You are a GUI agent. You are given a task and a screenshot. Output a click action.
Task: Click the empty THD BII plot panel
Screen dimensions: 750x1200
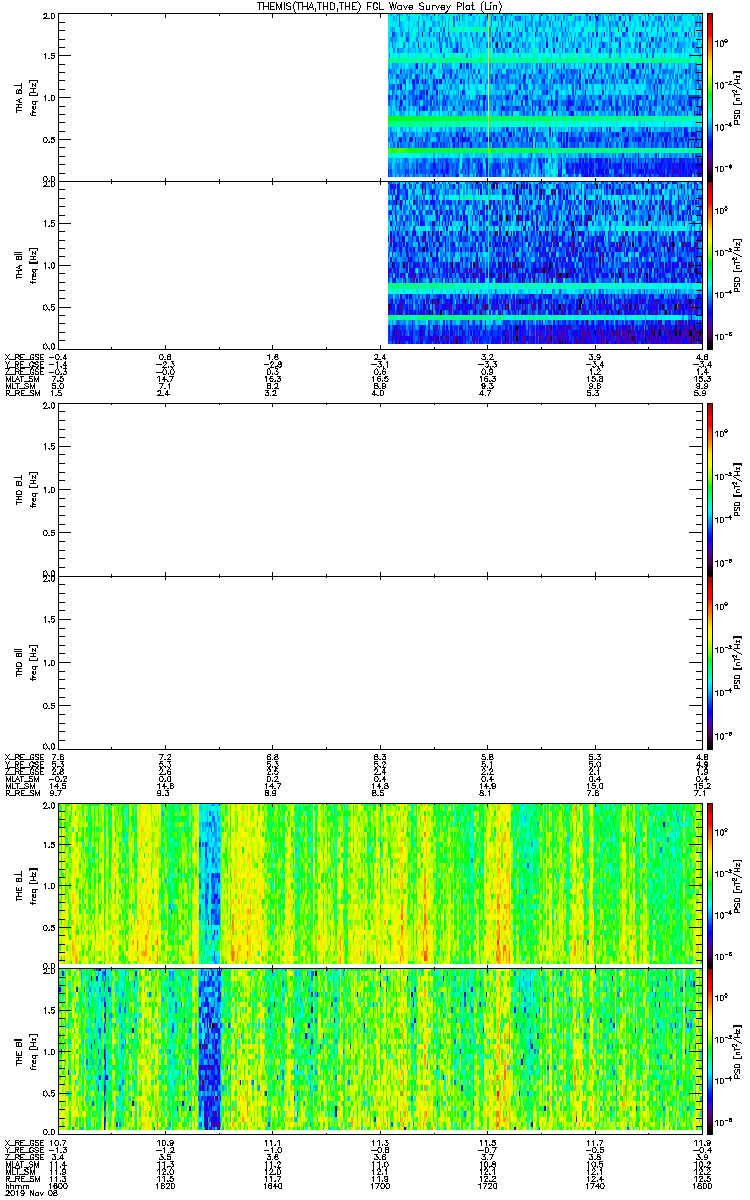click(x=380, y=661)
